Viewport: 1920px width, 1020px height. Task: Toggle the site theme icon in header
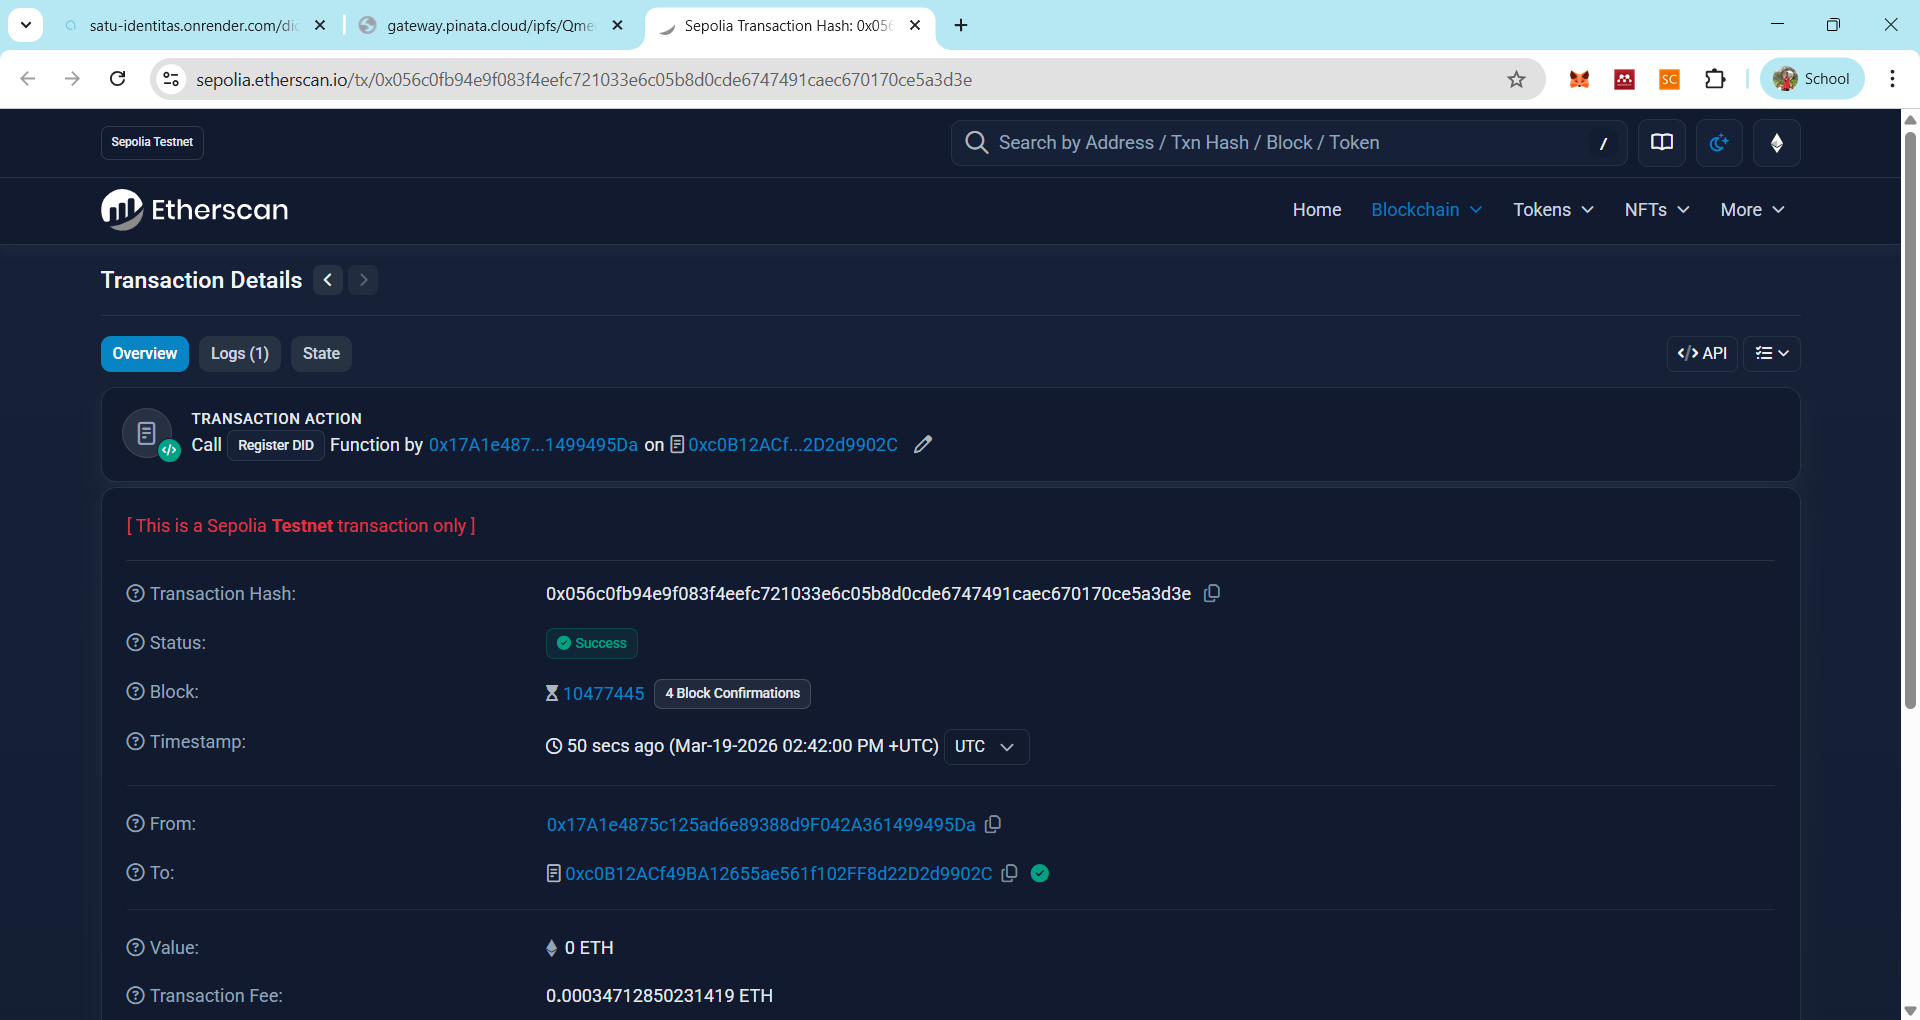1719,143
